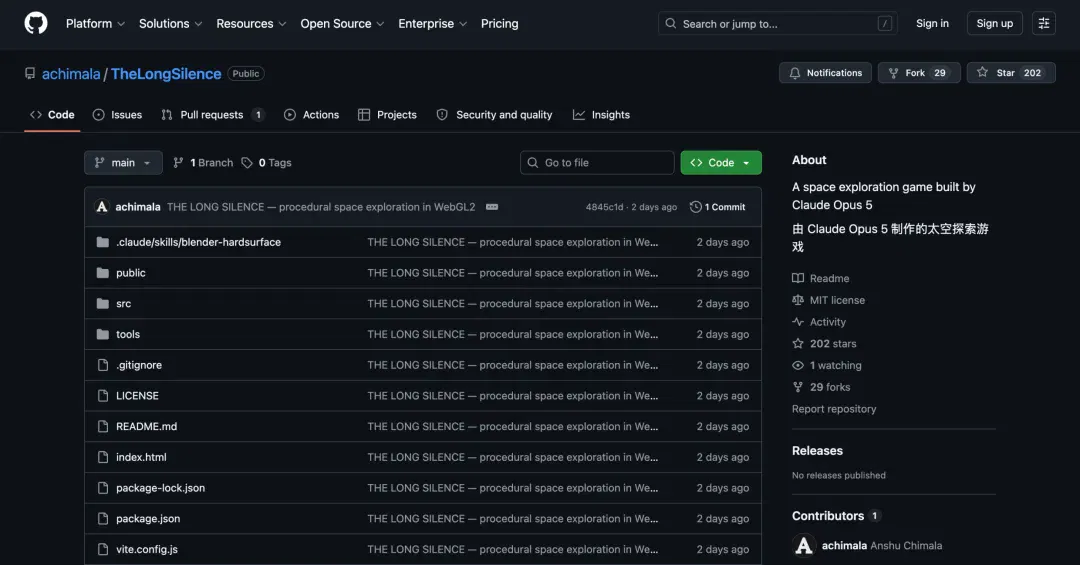This screenshot has width=1080, height=565.
Task: Click folder icon beside public
Action: pos(103,273)
